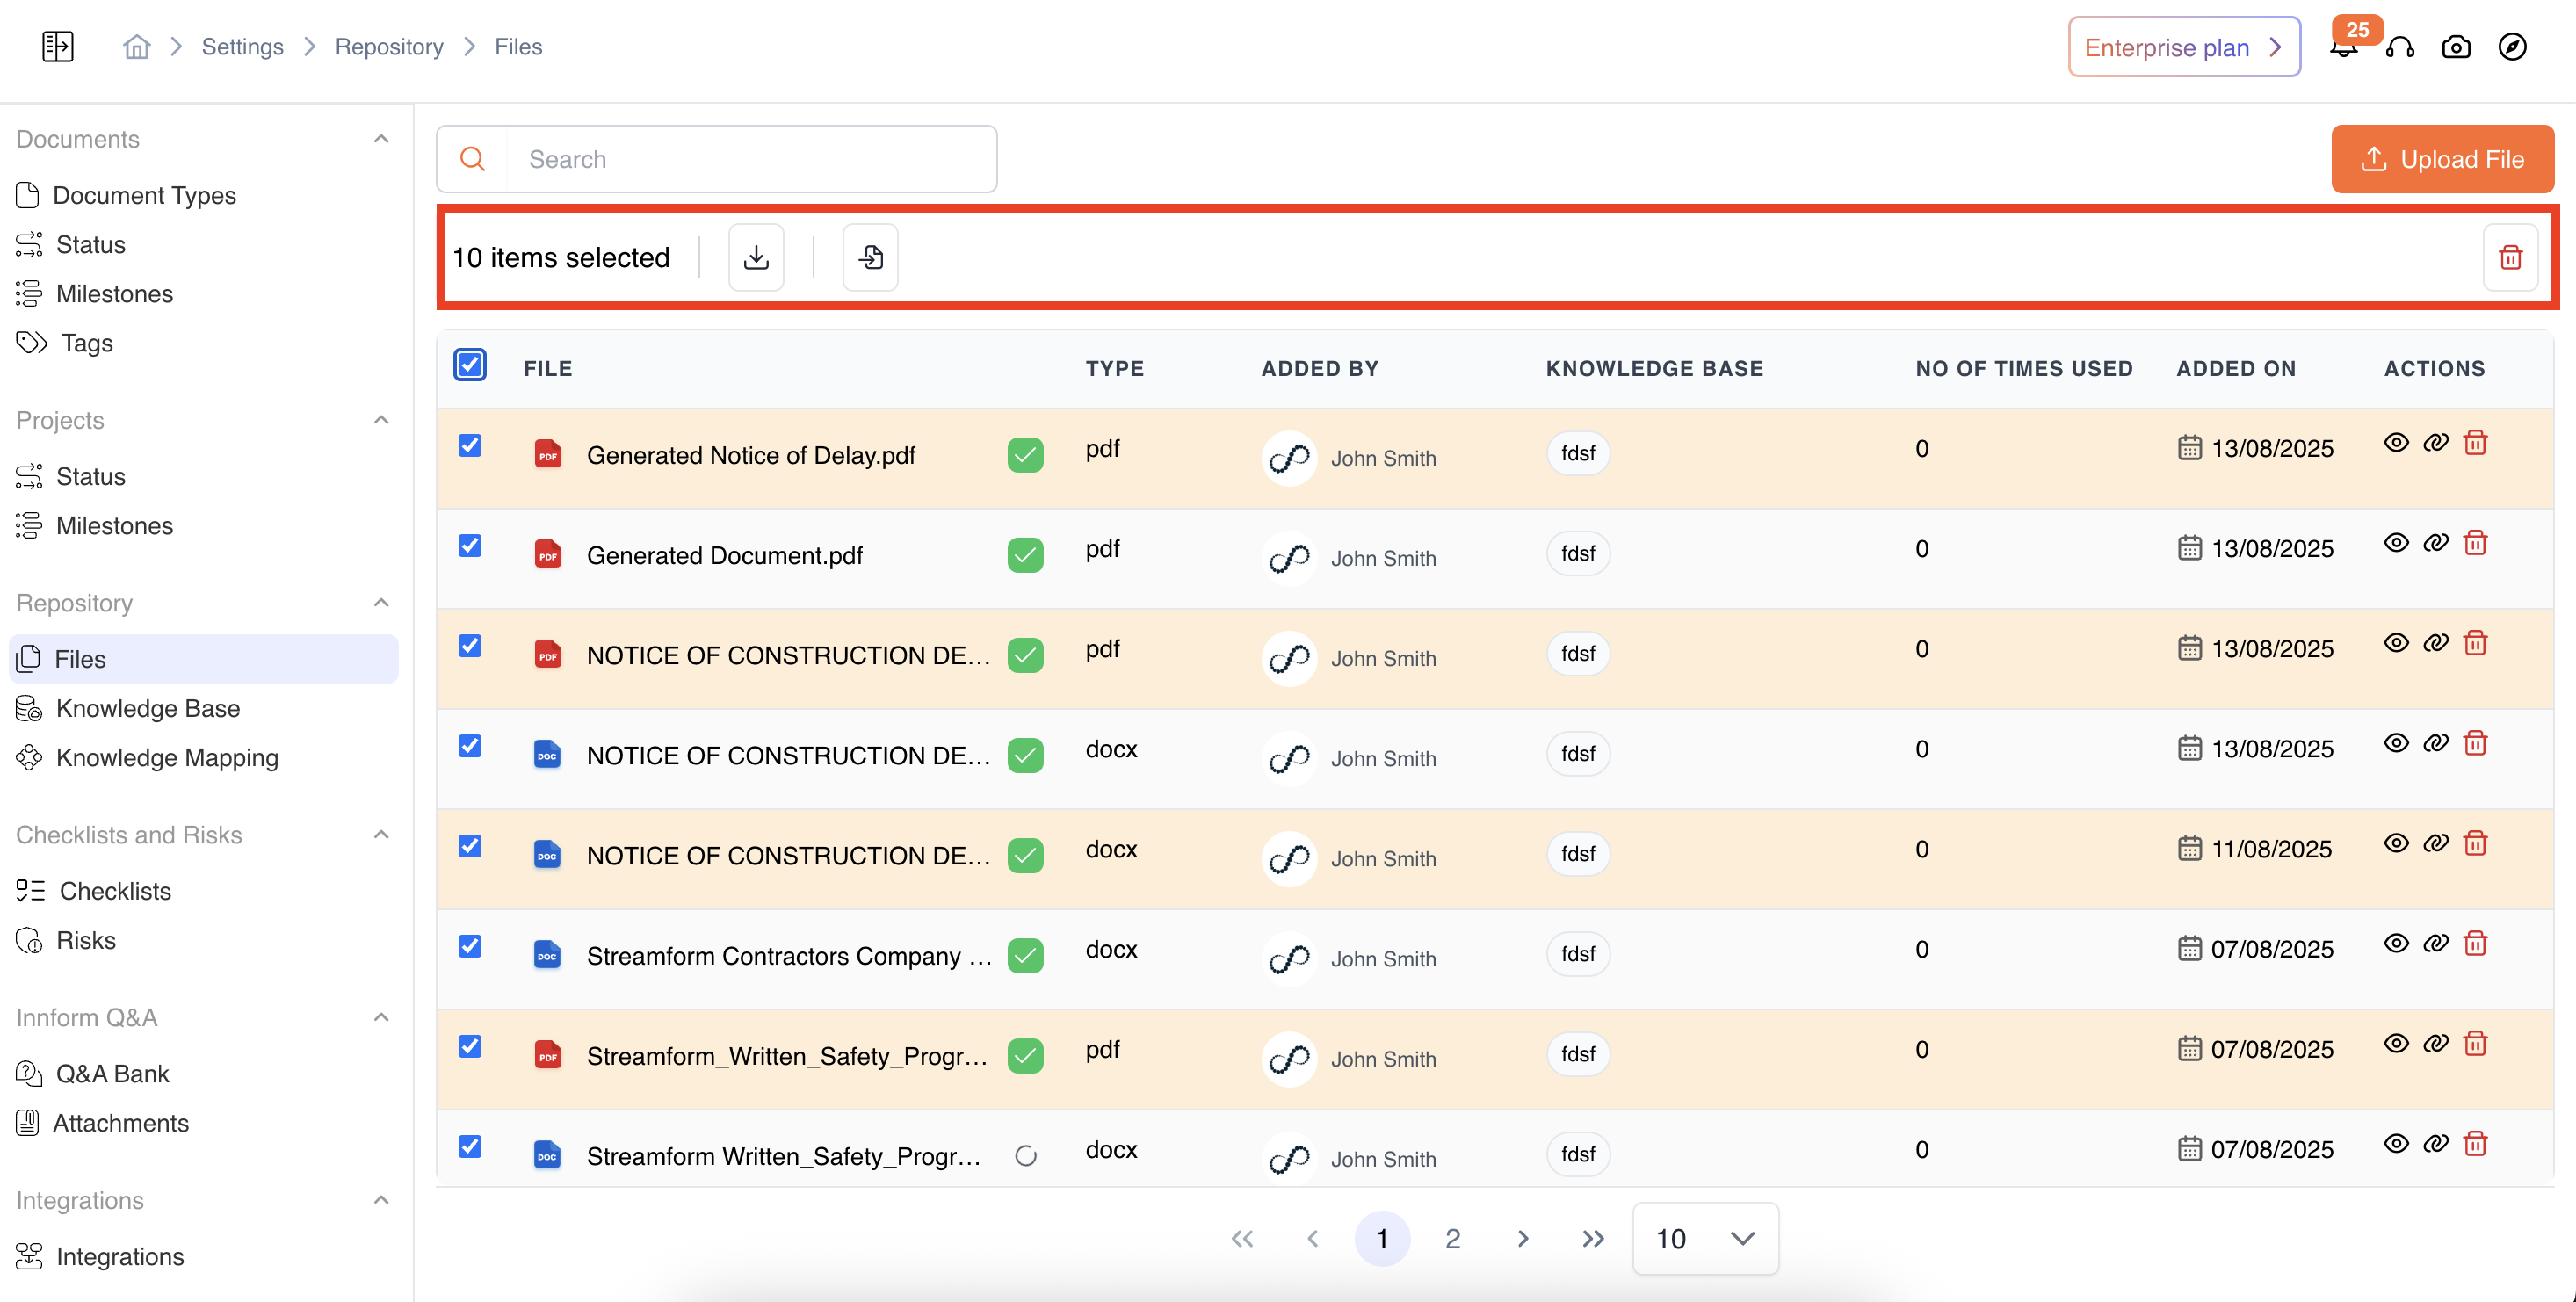Click the Upload File button
The width and height of the screenshot is (2576, 1302).
click(2442, 159)
